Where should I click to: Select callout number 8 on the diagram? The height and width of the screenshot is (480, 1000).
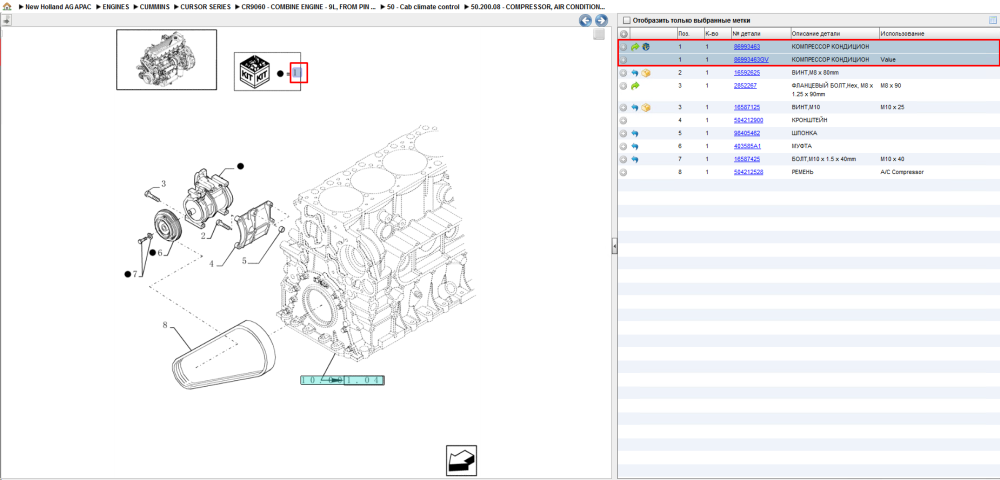[165, 325]
